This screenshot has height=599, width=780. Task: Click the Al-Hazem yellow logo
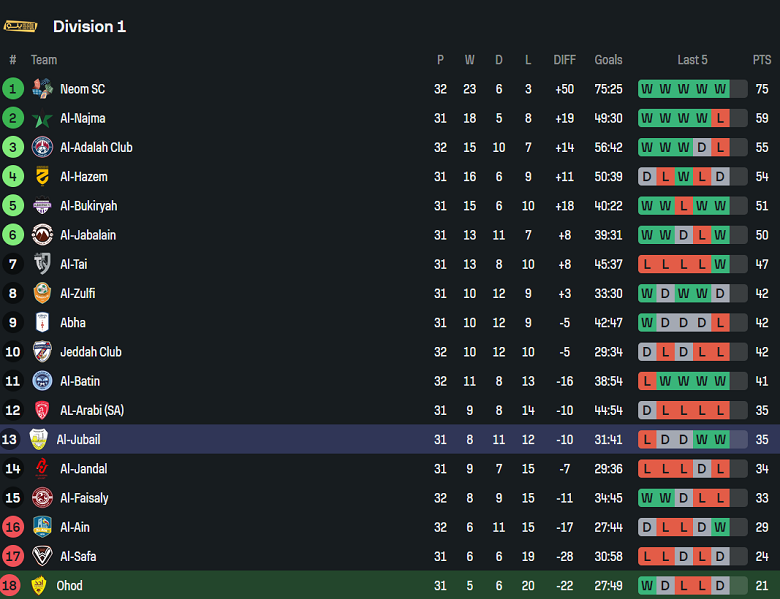[42, 177]
